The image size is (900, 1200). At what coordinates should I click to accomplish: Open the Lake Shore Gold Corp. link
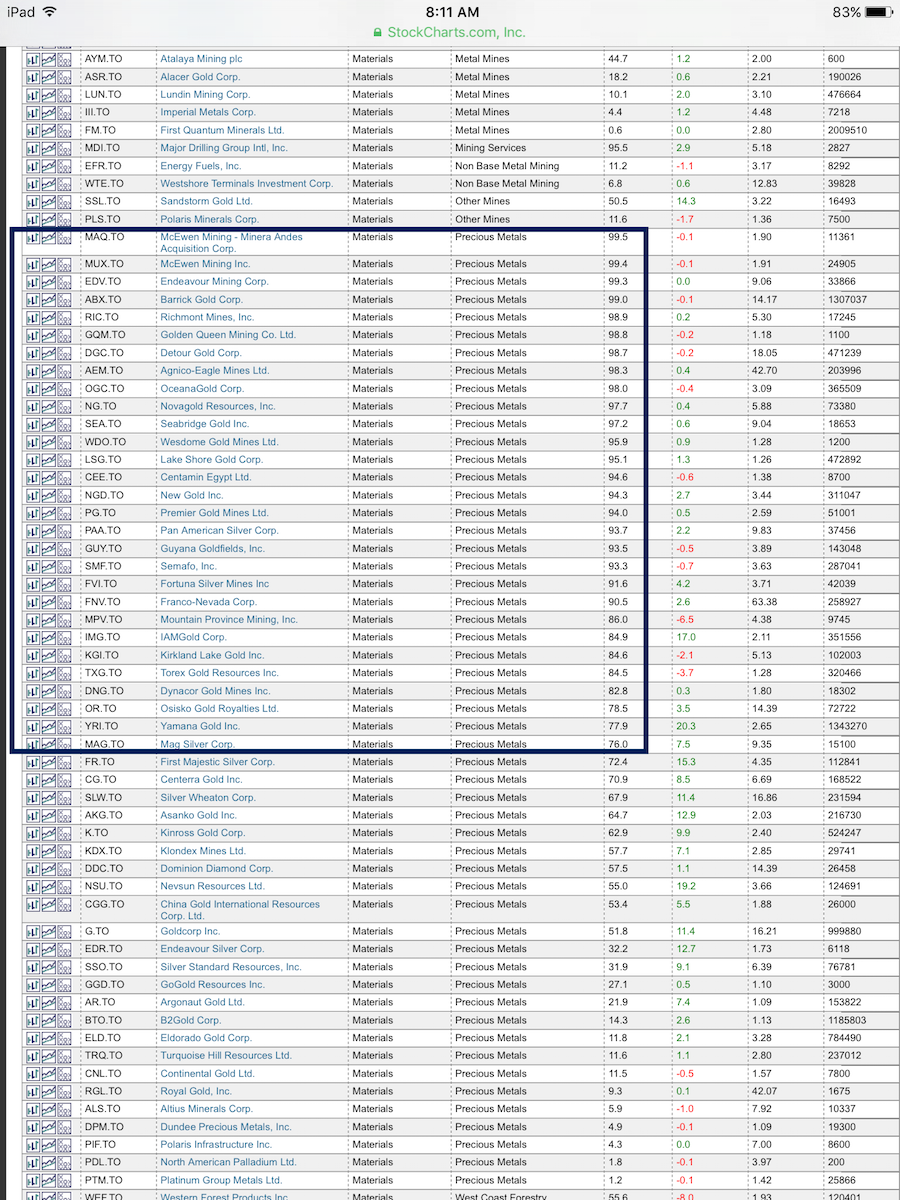click(x=211, y=460)
